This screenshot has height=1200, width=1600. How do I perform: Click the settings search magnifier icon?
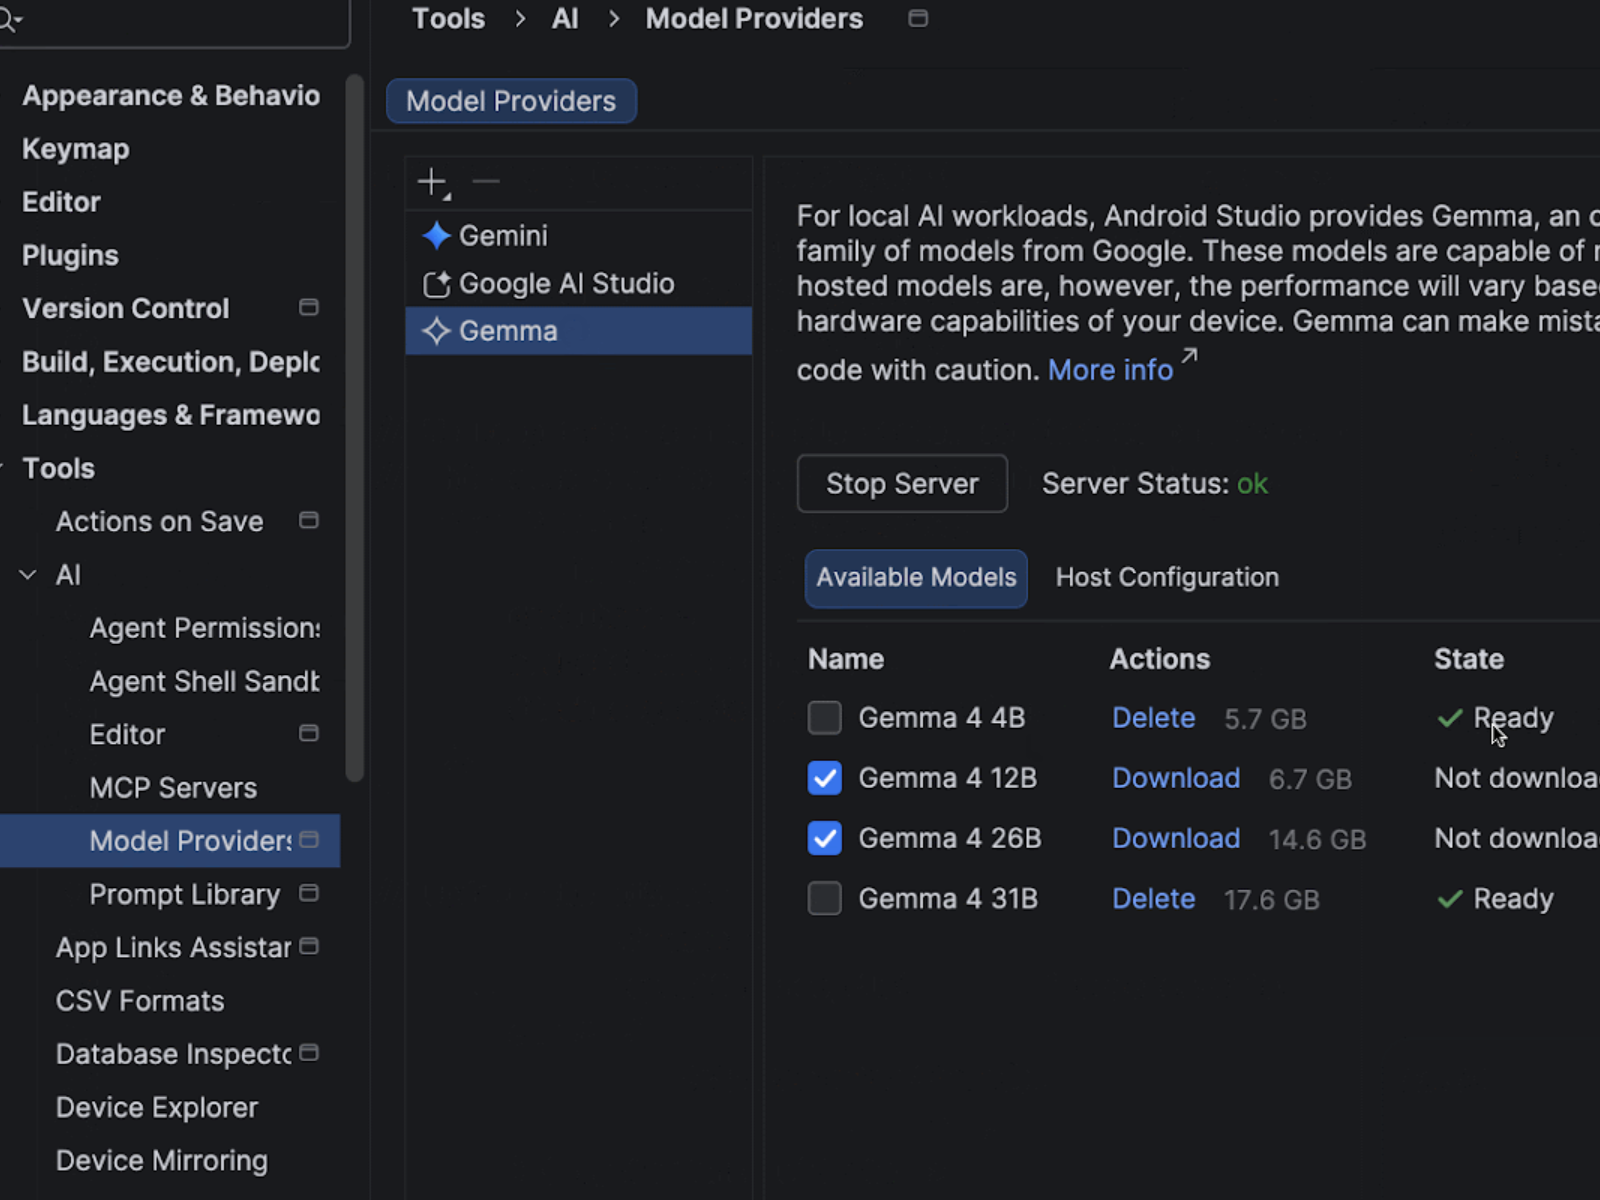pyautogui.click(x=10, y=19)
